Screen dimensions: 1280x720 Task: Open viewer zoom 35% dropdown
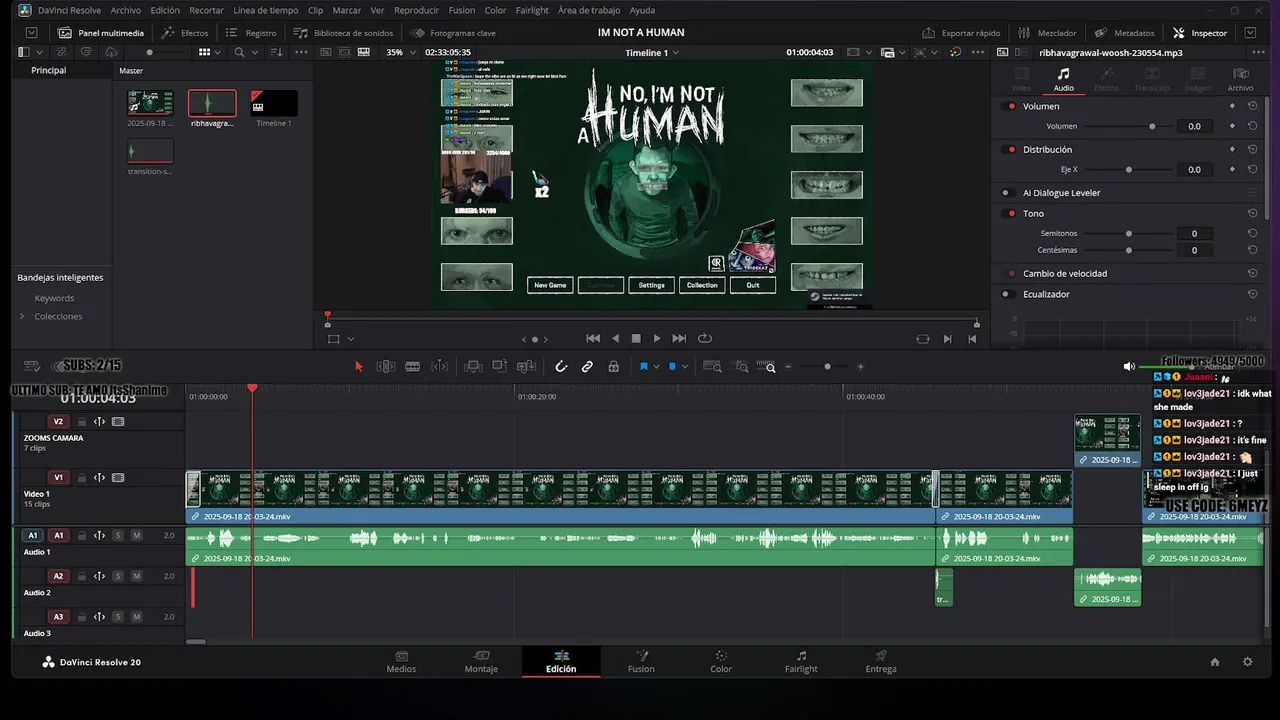click(x=399, y=52)
